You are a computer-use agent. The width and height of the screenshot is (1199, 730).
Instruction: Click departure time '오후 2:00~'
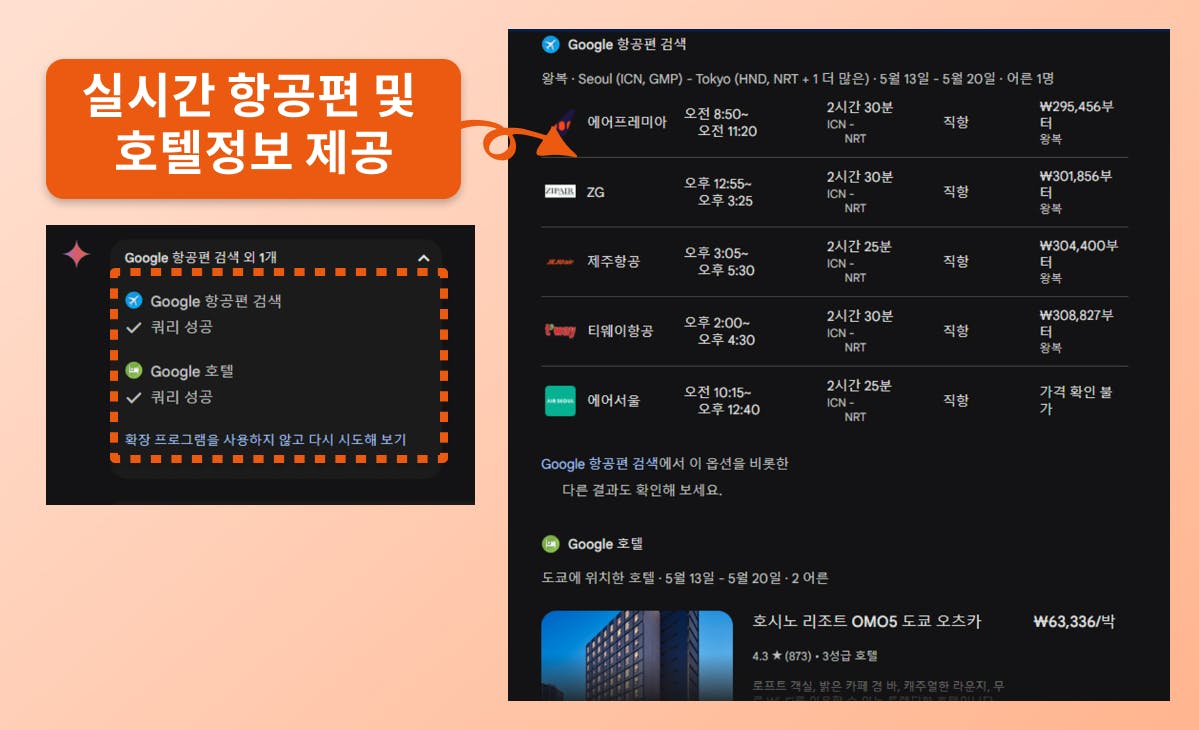(716, 323)
